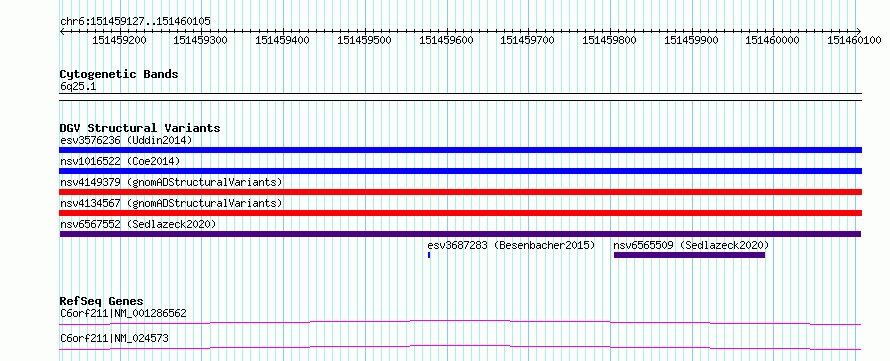Open the C6orf211|NM_001286562 gene label
Screen dimensions: 890x361
(x=123, y=313)
